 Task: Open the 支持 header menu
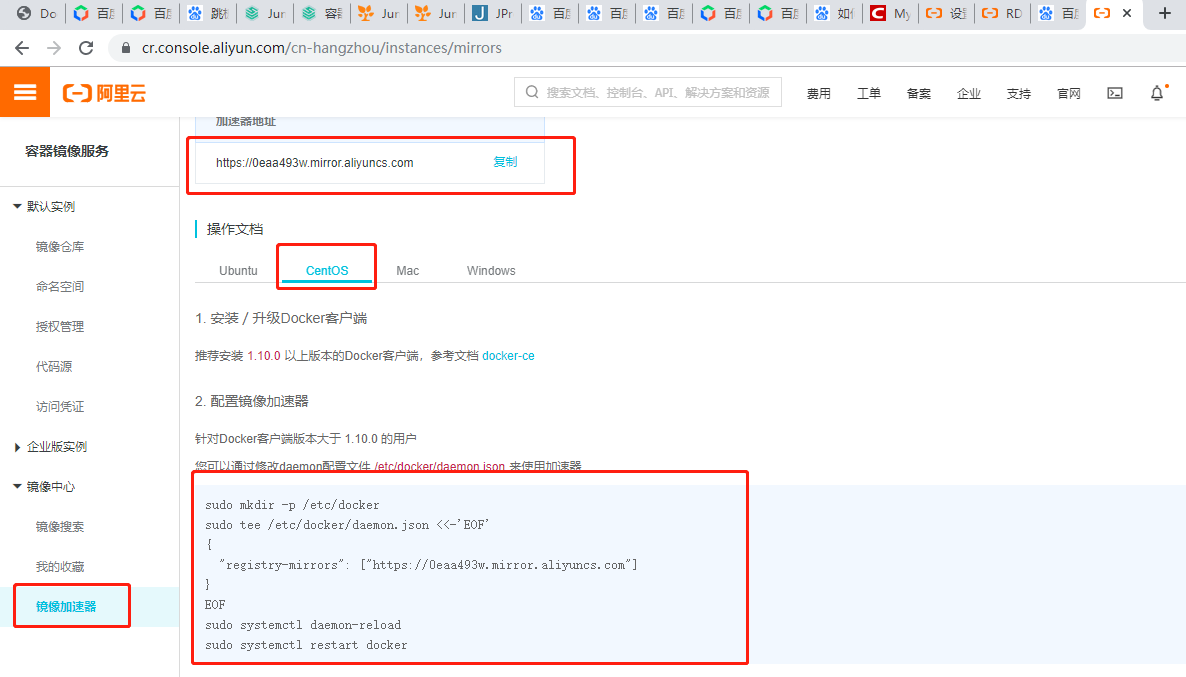tap(1018, 93)
